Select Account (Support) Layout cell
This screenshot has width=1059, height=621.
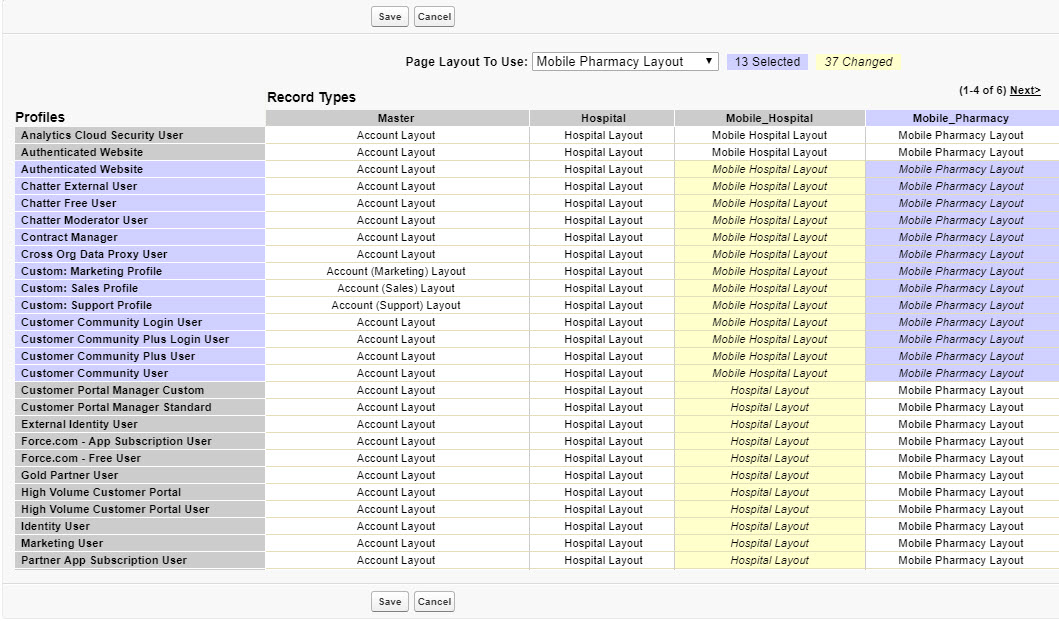coord(396,305)
